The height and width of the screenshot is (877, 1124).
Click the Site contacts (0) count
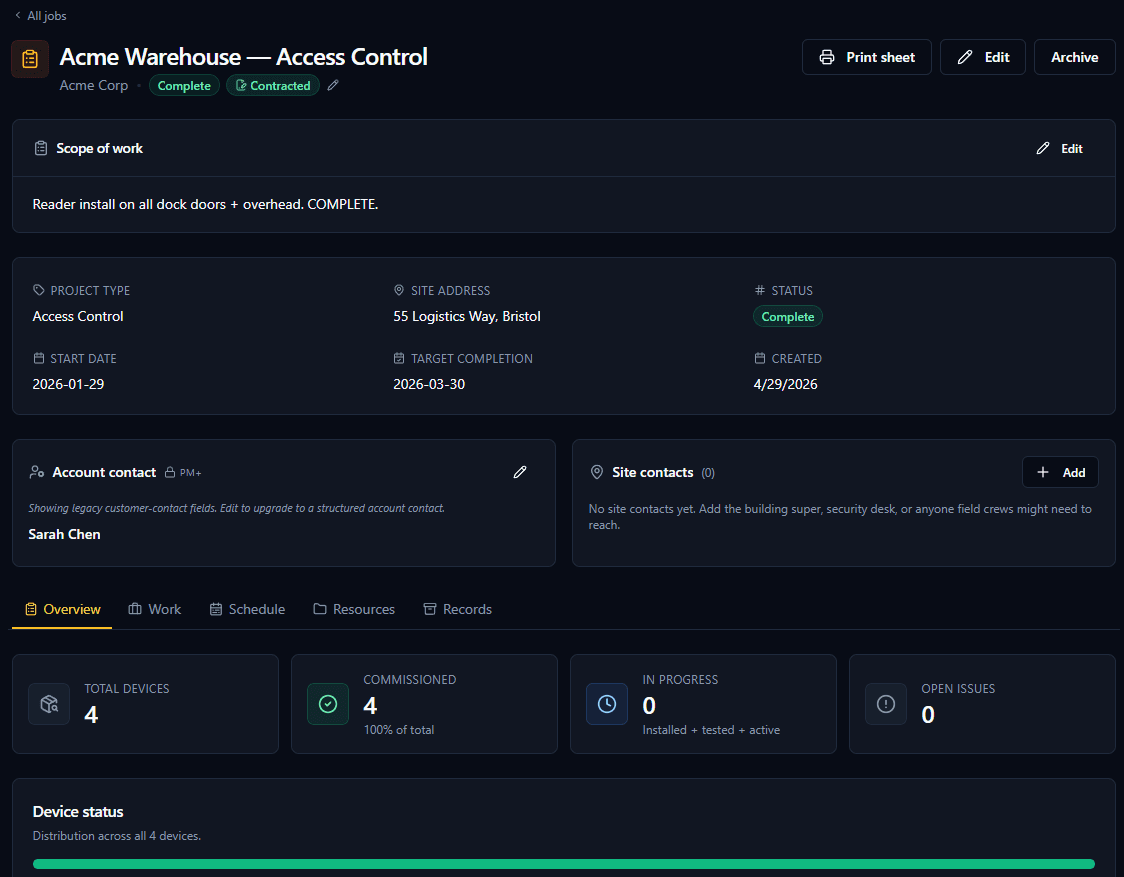click(x=708, y=473)
